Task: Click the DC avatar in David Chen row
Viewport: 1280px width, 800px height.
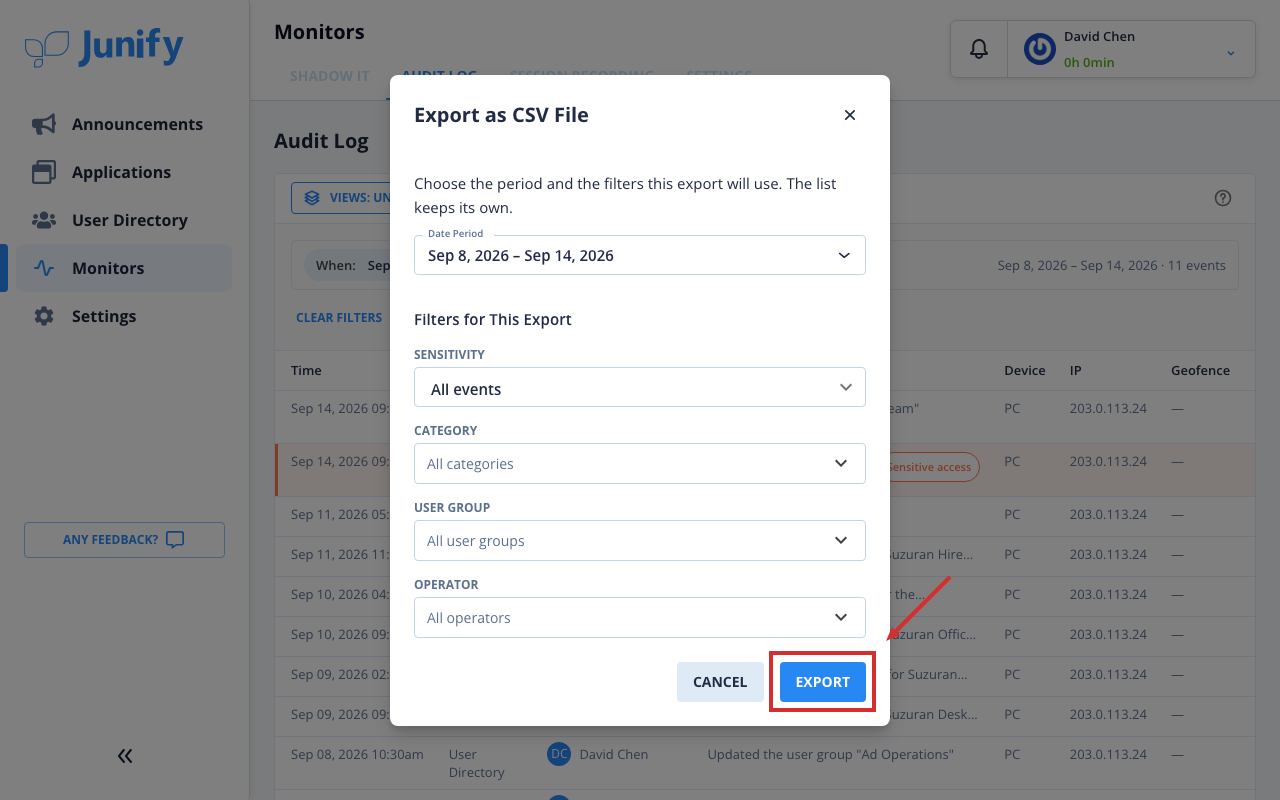Action: [x=559, y=754]
